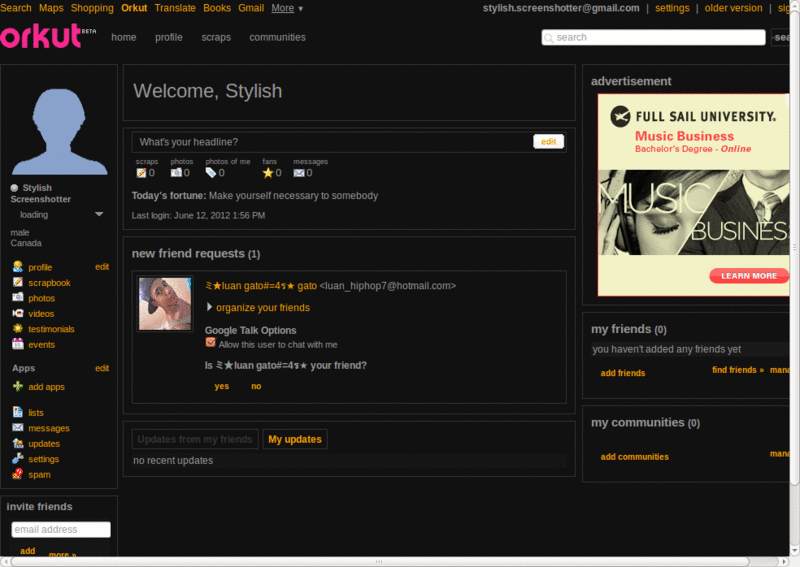Click the scrapbook notepad icon

pyautogui.click(x=18, y=282)
